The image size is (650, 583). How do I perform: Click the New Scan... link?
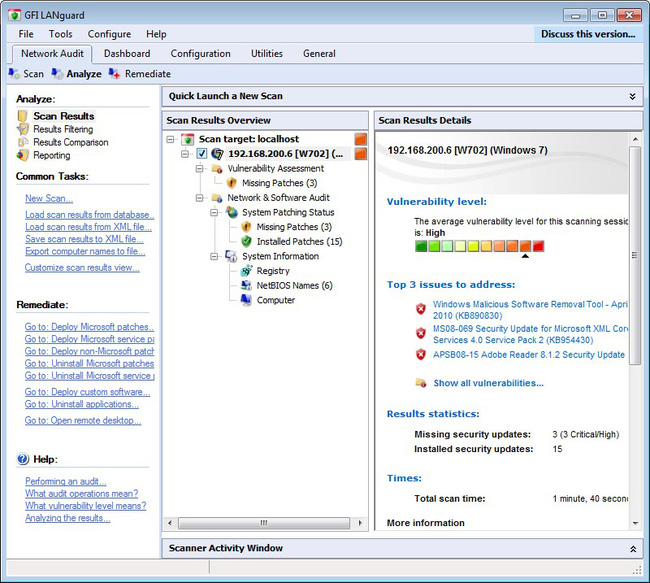tap(49, 198)
